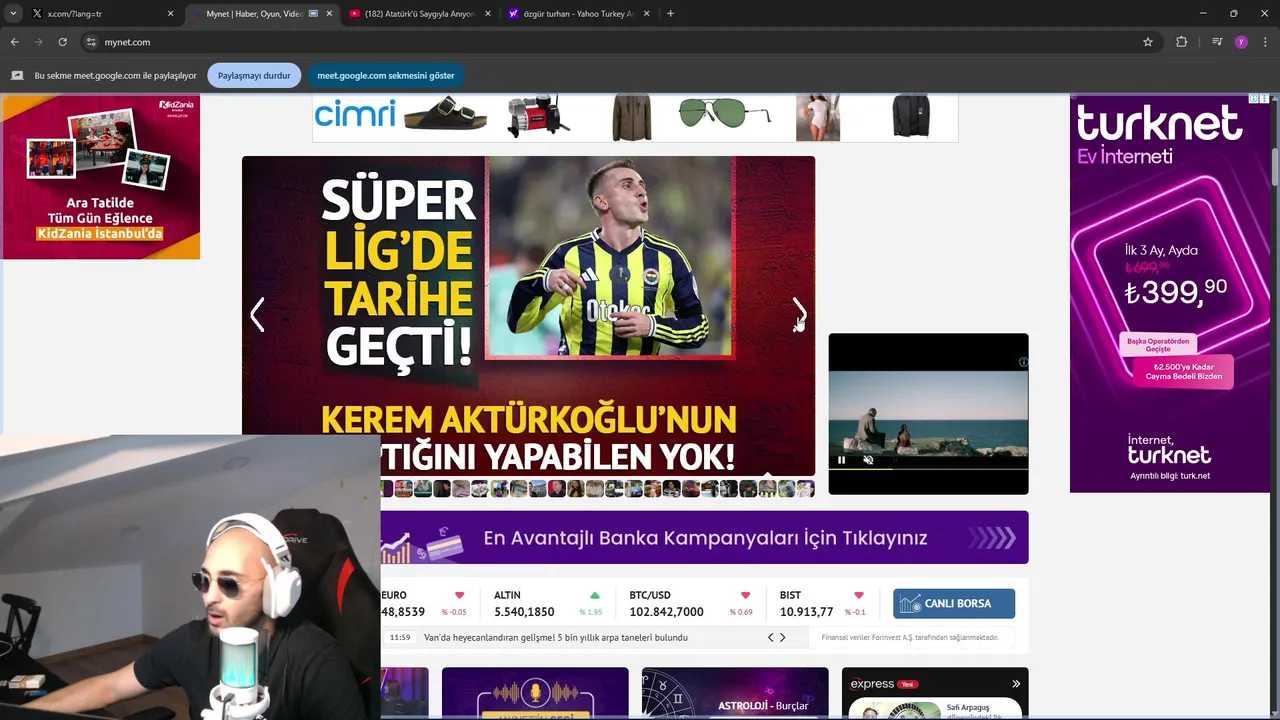
Task: Switch to the Mynet Haber tab
Action: point(262,14)
